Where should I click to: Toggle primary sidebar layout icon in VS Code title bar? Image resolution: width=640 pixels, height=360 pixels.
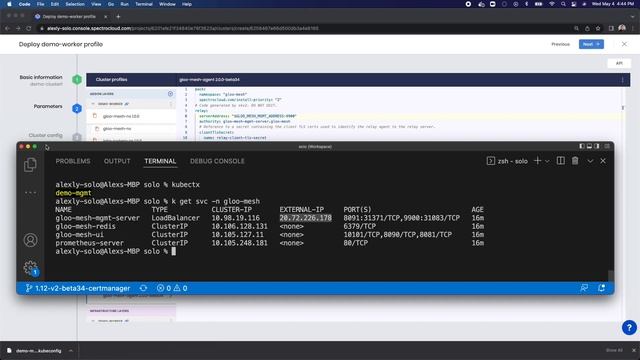click(x=582, y=146)
